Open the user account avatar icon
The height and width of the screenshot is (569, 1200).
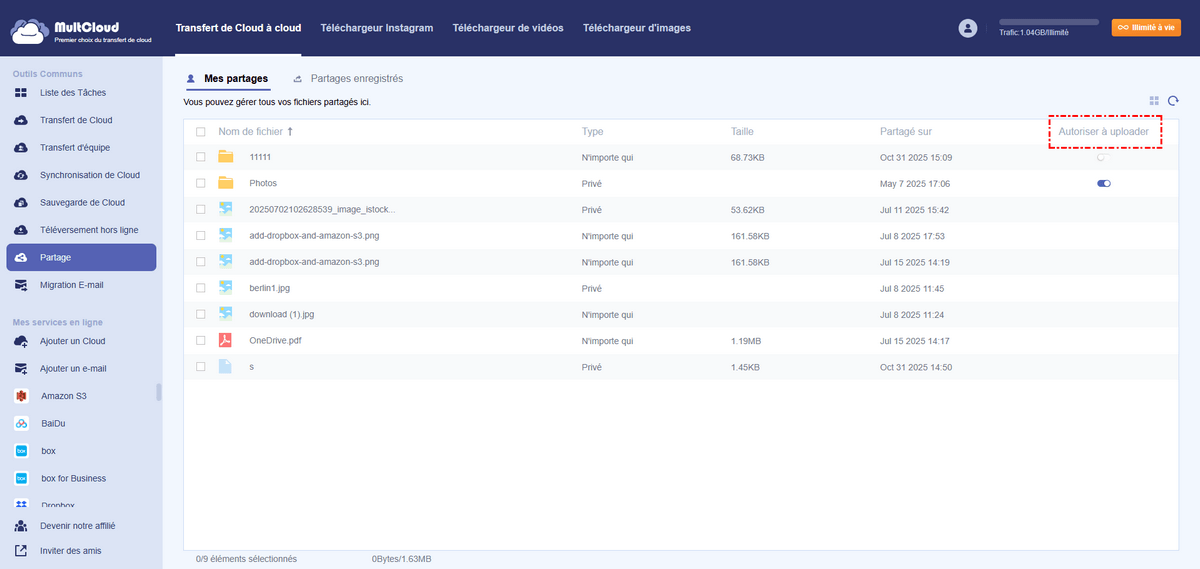tap(967, 29)
